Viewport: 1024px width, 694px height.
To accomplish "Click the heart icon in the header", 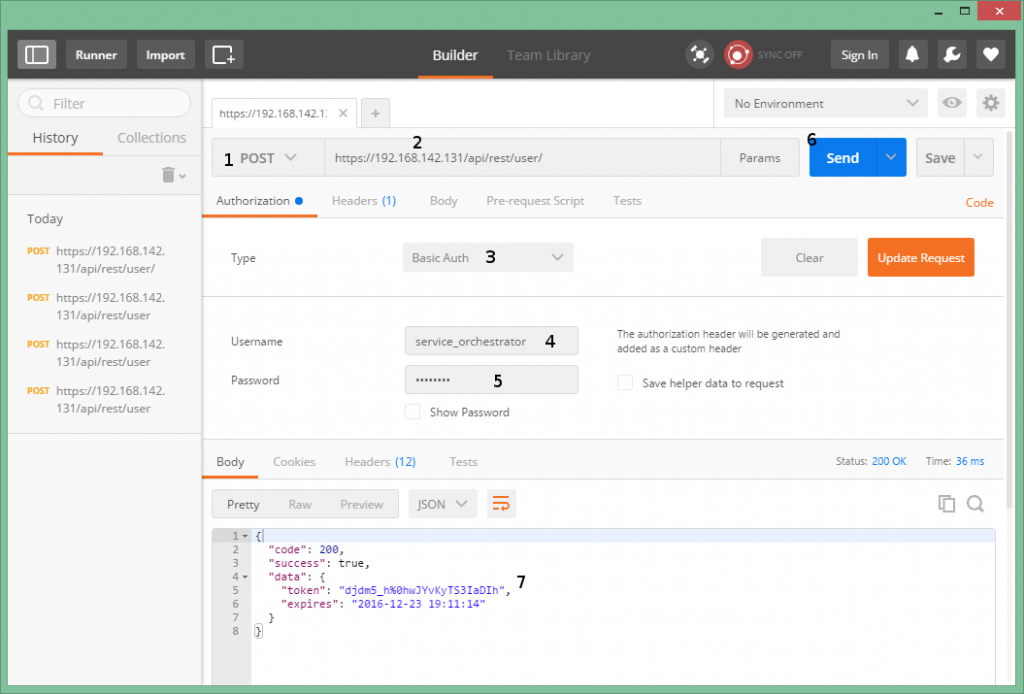I will 990,54.
